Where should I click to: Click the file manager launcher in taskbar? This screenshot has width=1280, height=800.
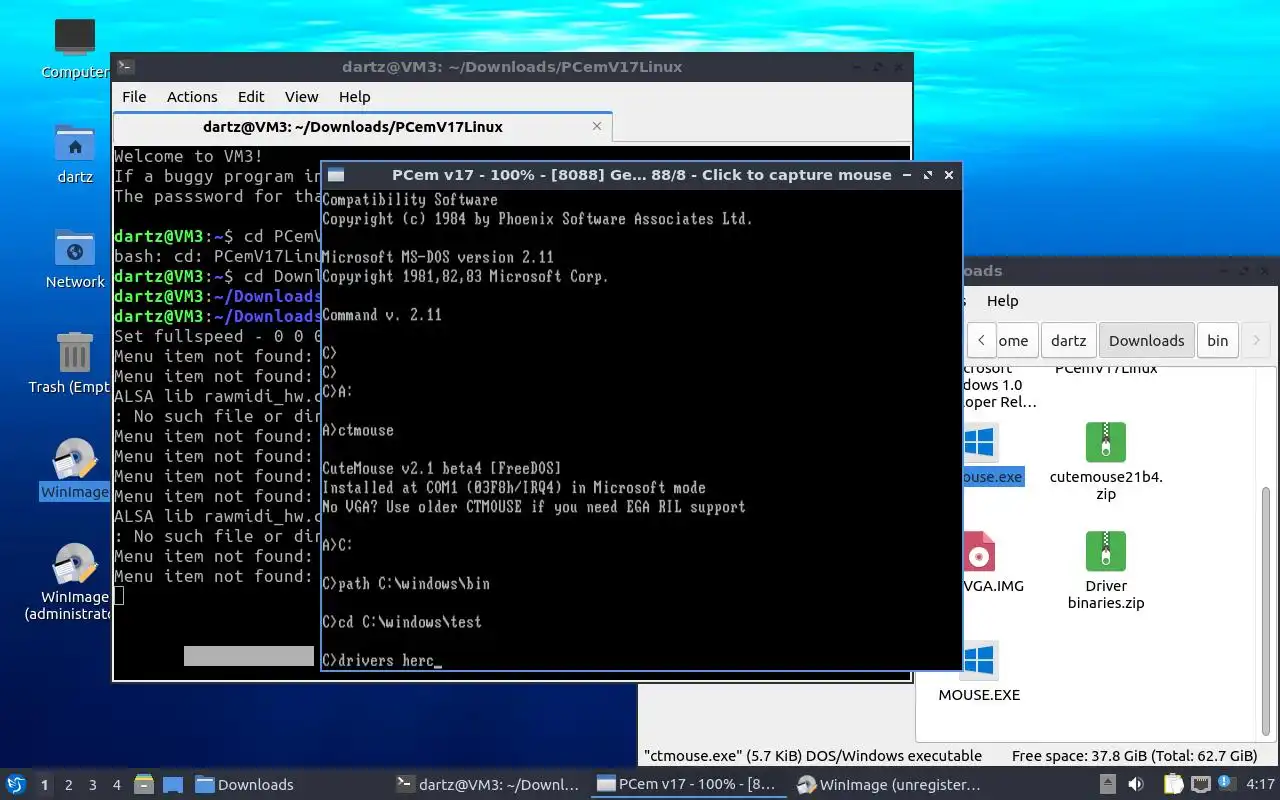(x=143, y=784)
